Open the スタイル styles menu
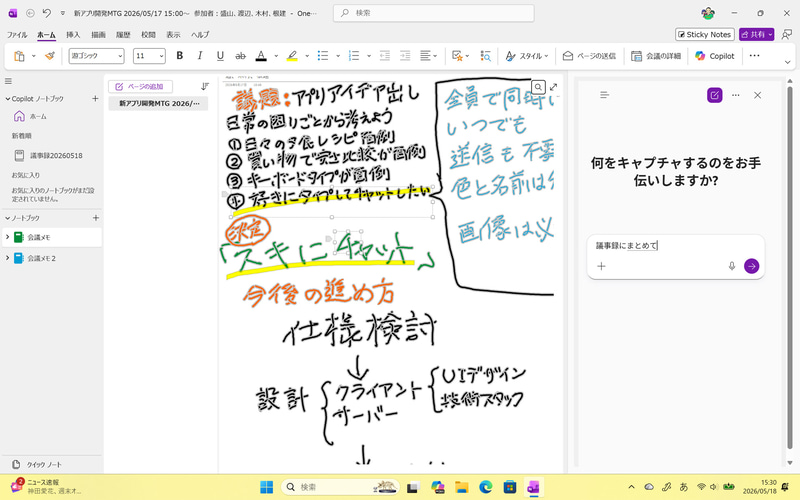The image size is (800, 500). point(527,56)
